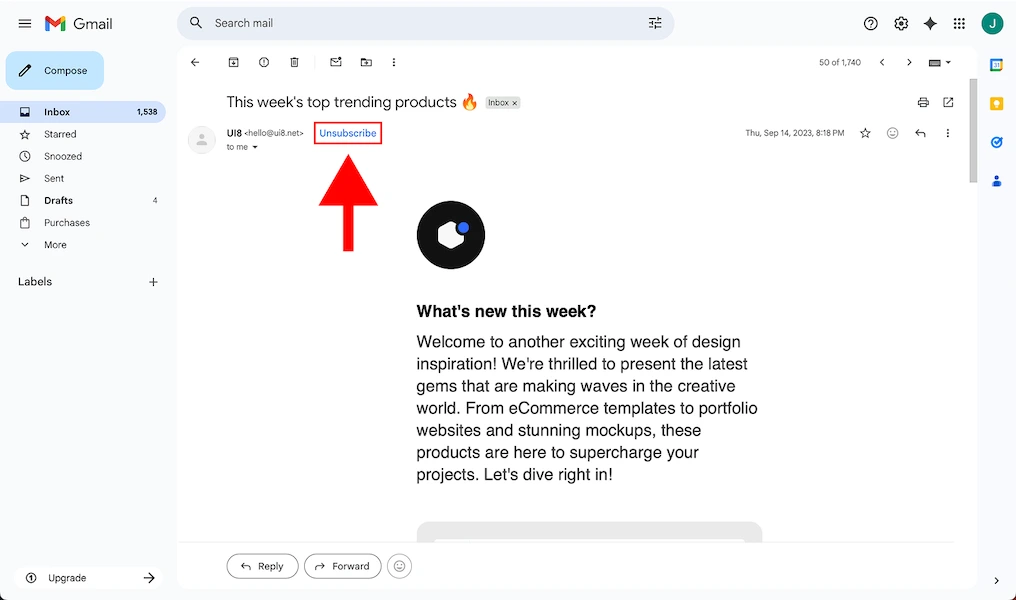Expand the "to me" recipient details

coord(253,147)
